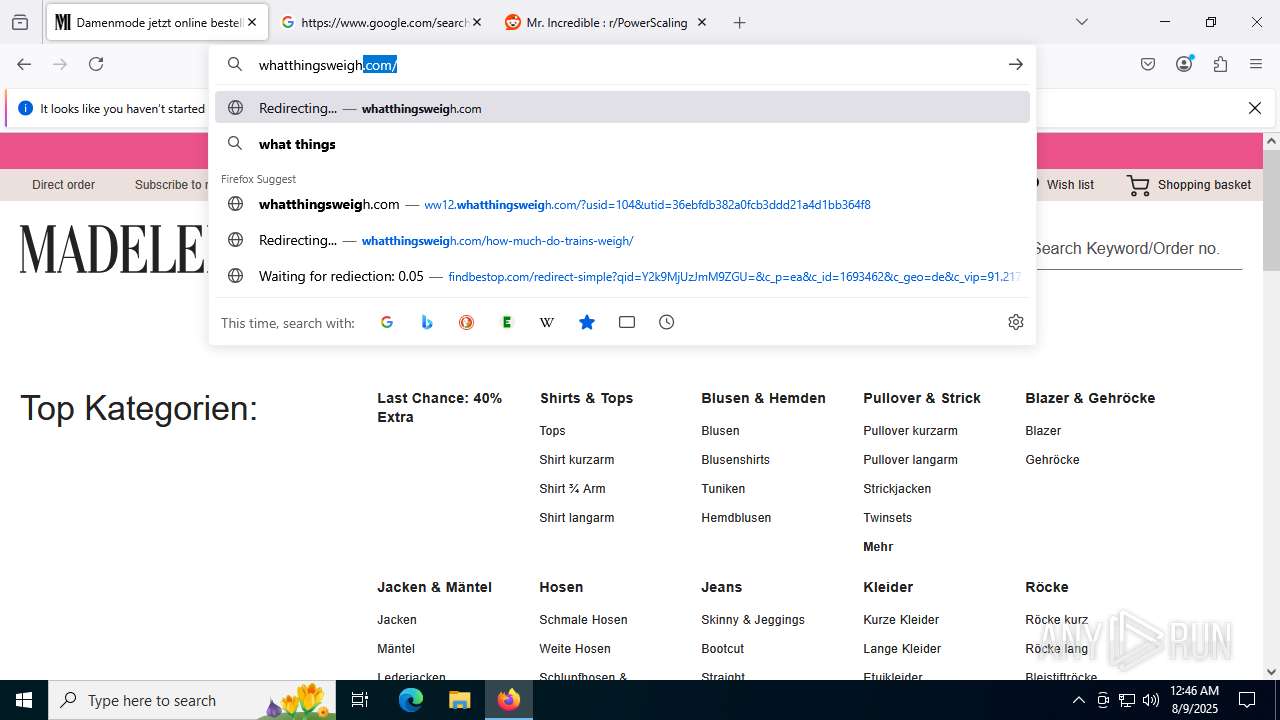Open volume control in system tray
This screenshot has height=720, width=1280.
click(x=1151, y=700)
